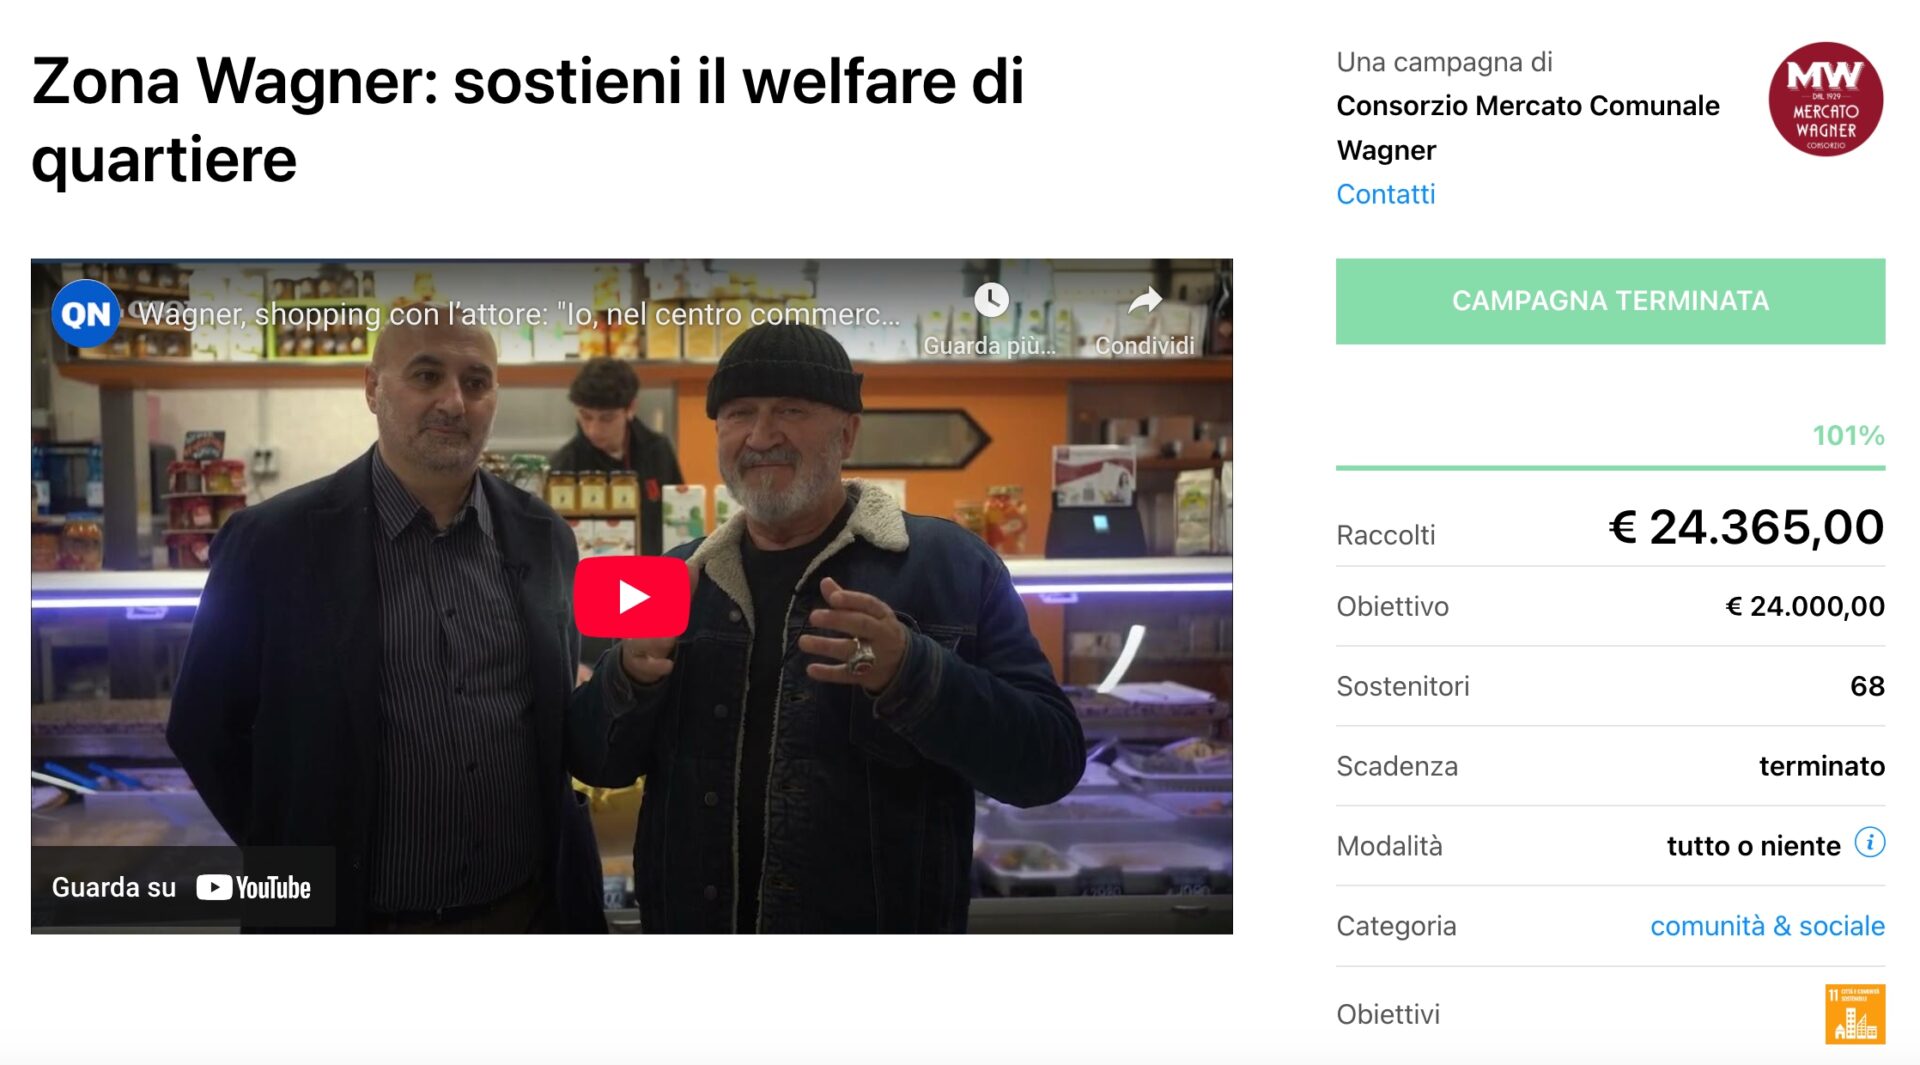Screen dimensions: 1920x1065
Task: Click the QN channel logo icon
Action: point(85,314)
